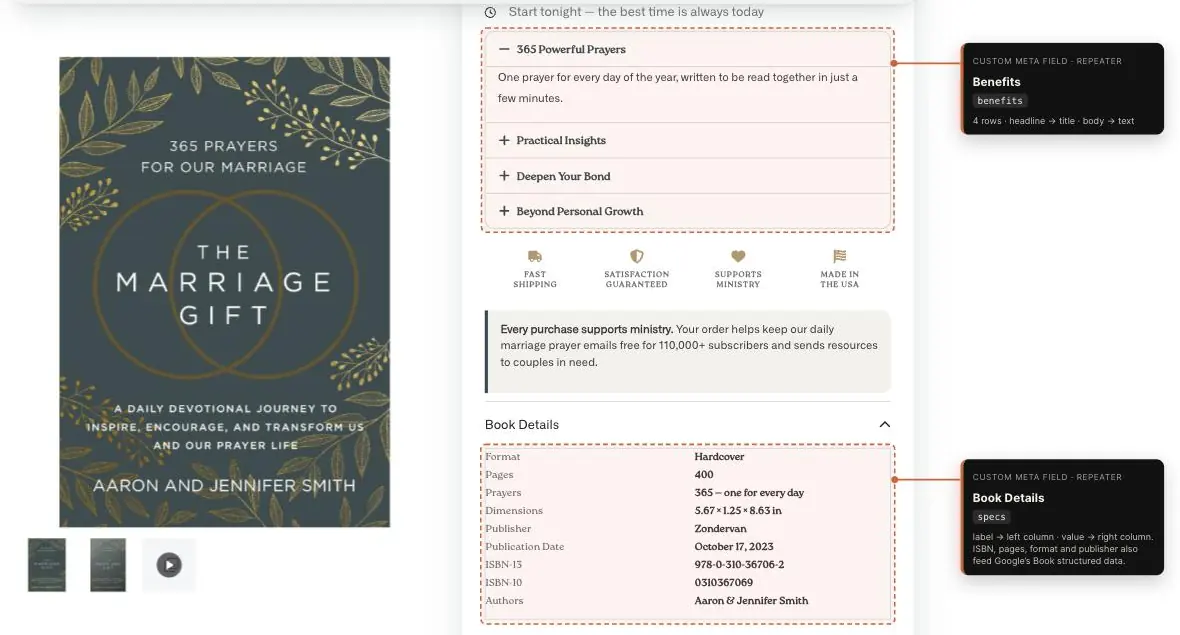The image size is (1180, 635).
Task: Click the ISBN-13 value 978-0-310-36706-2
Action: coord(739,564)
